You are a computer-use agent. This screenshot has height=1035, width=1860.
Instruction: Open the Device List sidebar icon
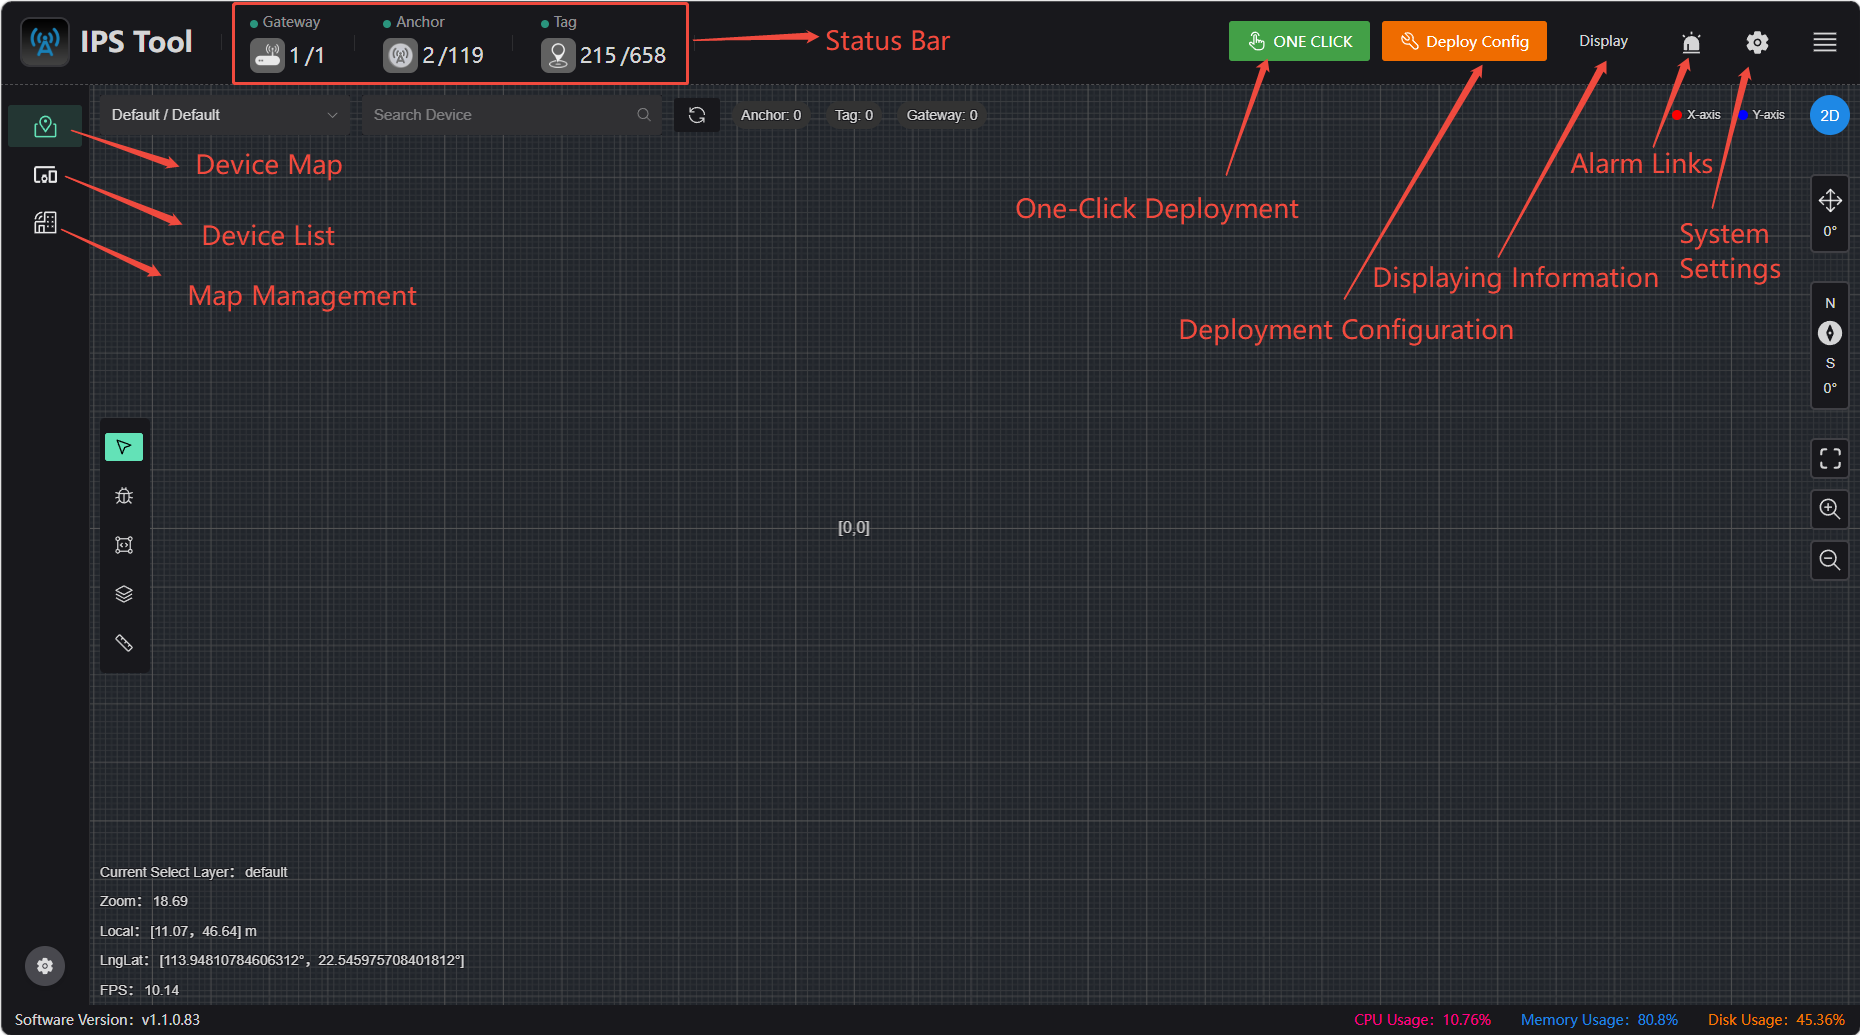(x=45, y=175)
